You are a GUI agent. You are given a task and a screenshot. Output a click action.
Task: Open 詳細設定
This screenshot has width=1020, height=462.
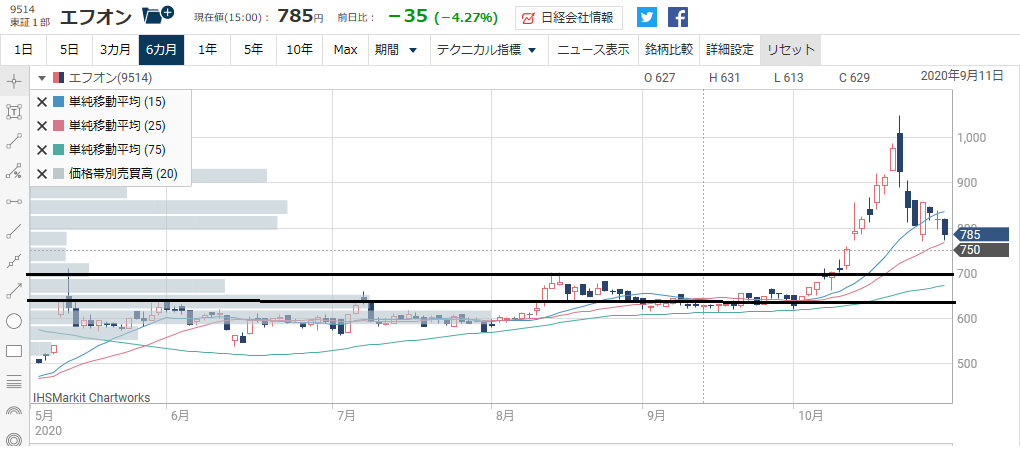pos(730,50)
